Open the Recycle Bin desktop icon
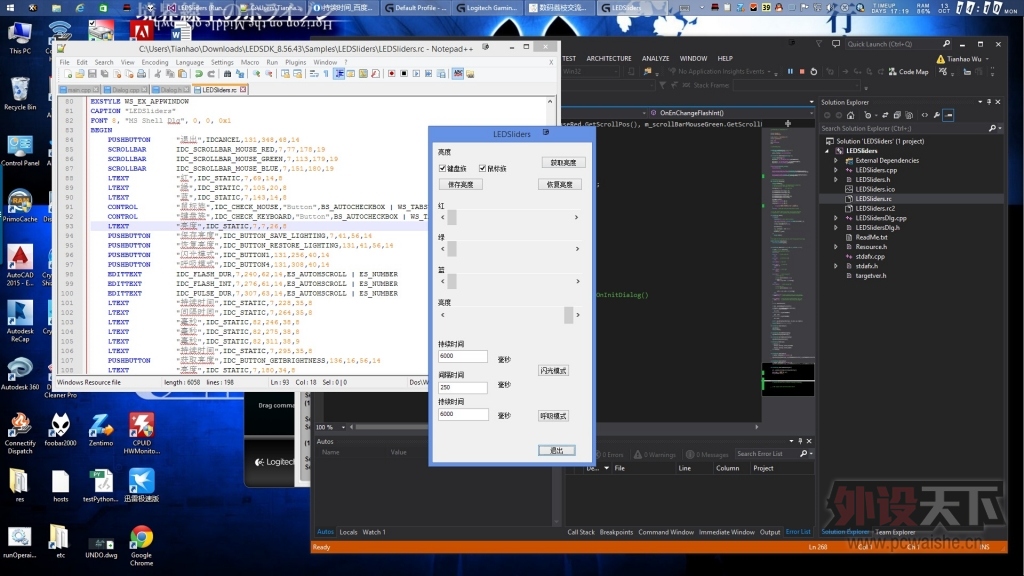The width and height of the screenshot is (1024, 576). coord(20,93)
